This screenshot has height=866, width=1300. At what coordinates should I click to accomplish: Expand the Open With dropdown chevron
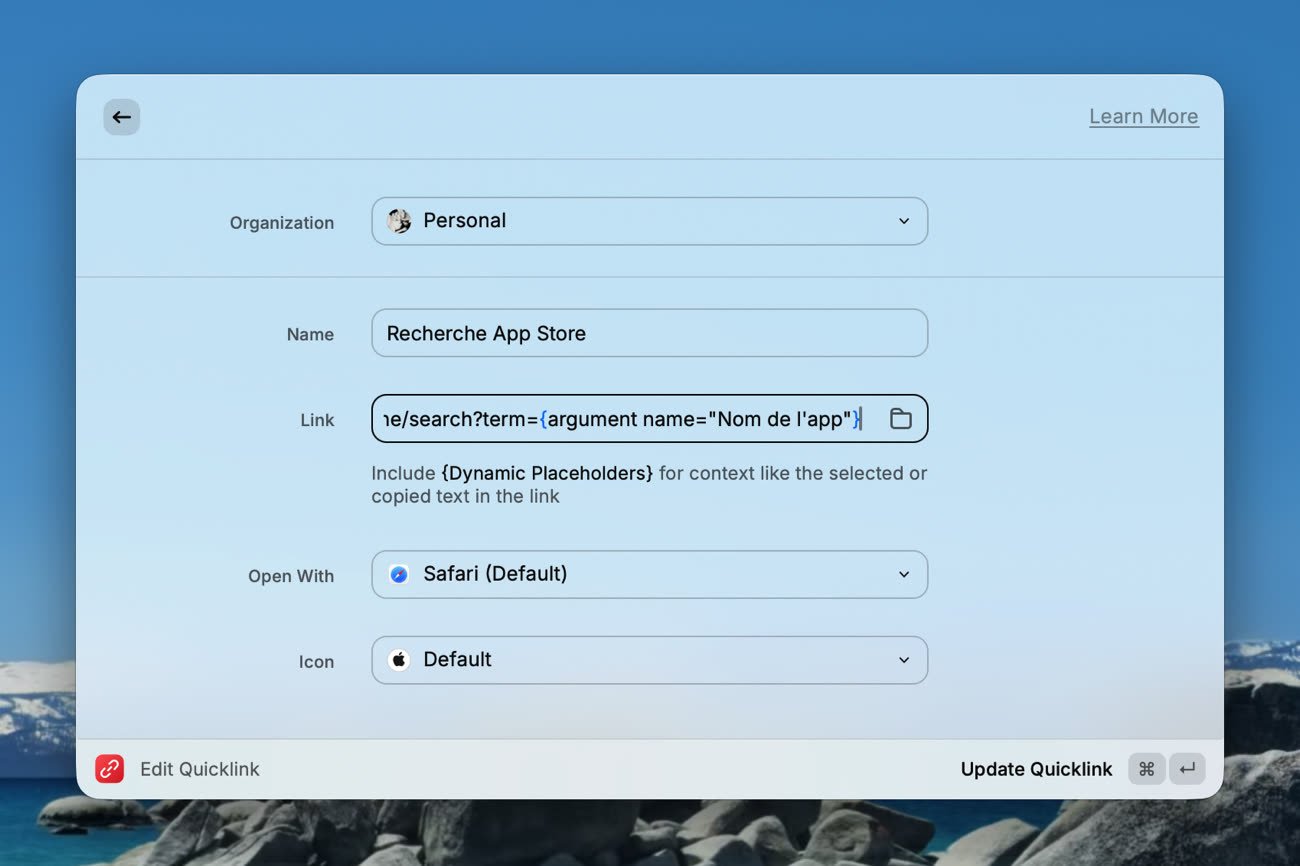[903, 574]
